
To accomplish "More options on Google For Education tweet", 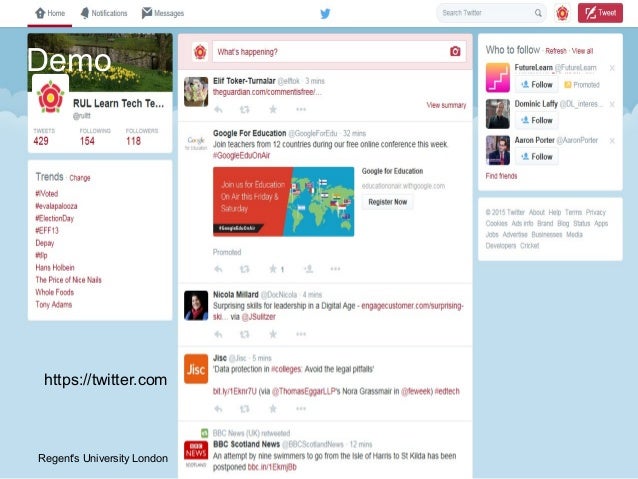I will (335, 269).
